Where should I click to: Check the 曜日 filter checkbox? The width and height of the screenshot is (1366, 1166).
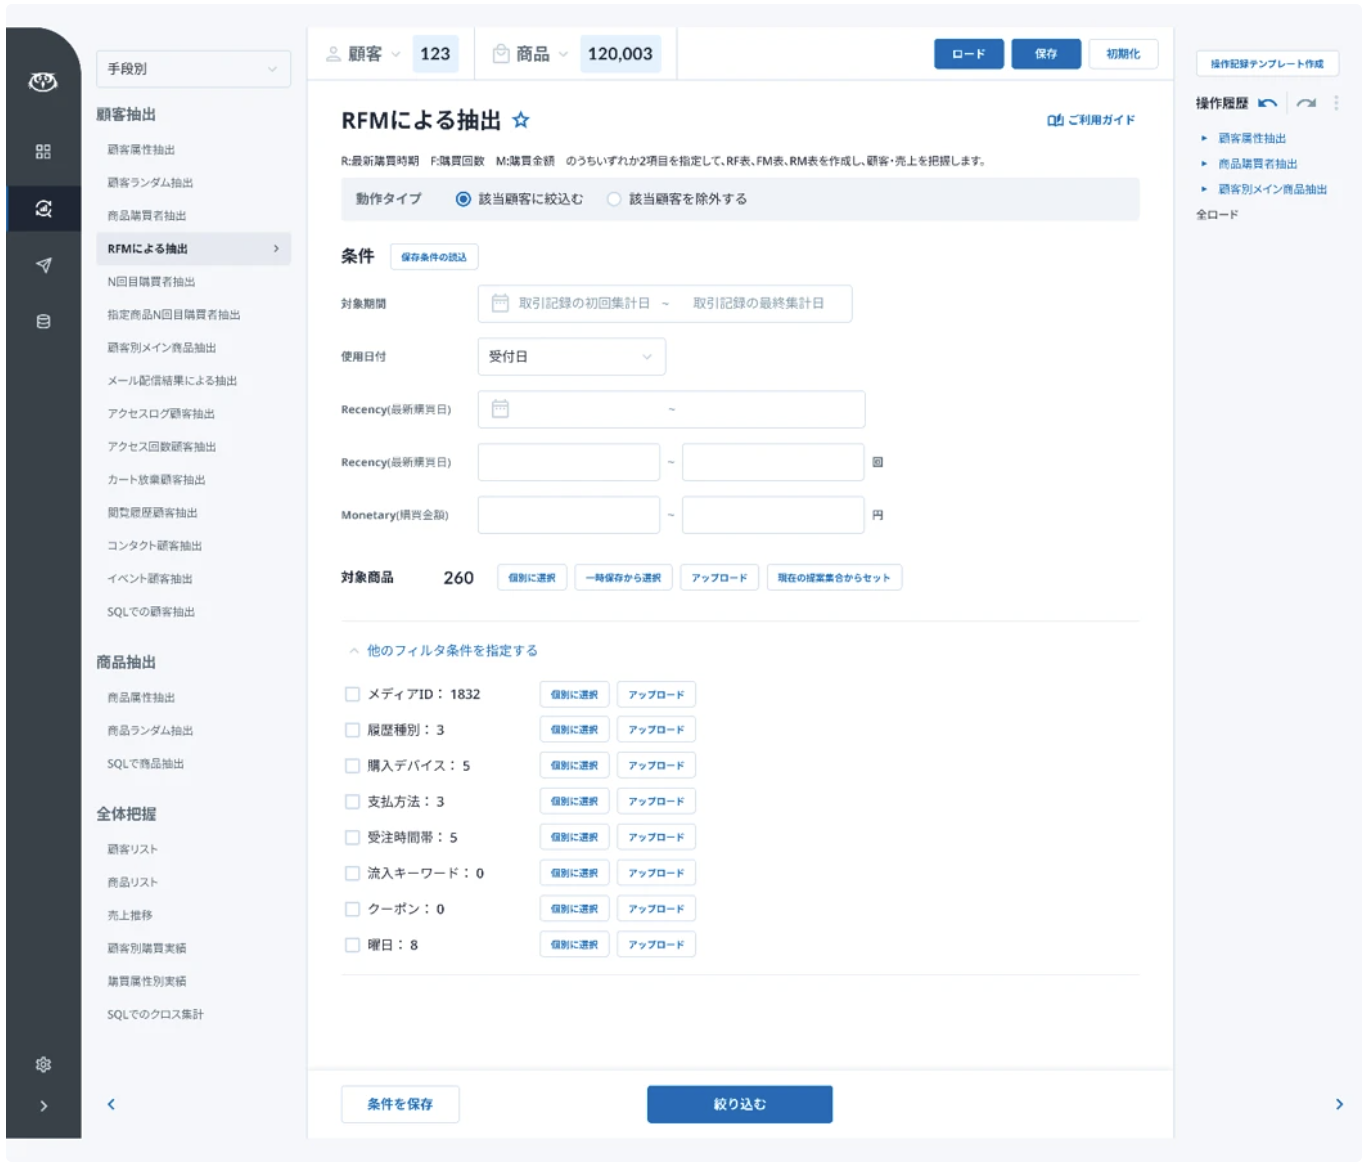tap(352, 945)
